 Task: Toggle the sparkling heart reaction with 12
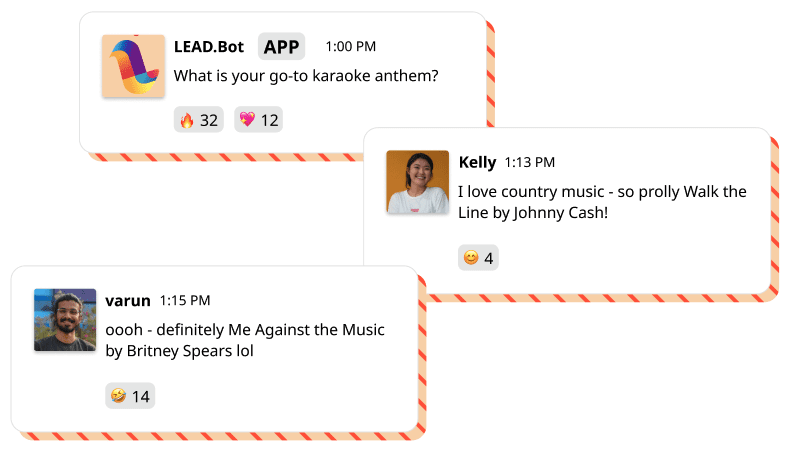click(258, 120)
